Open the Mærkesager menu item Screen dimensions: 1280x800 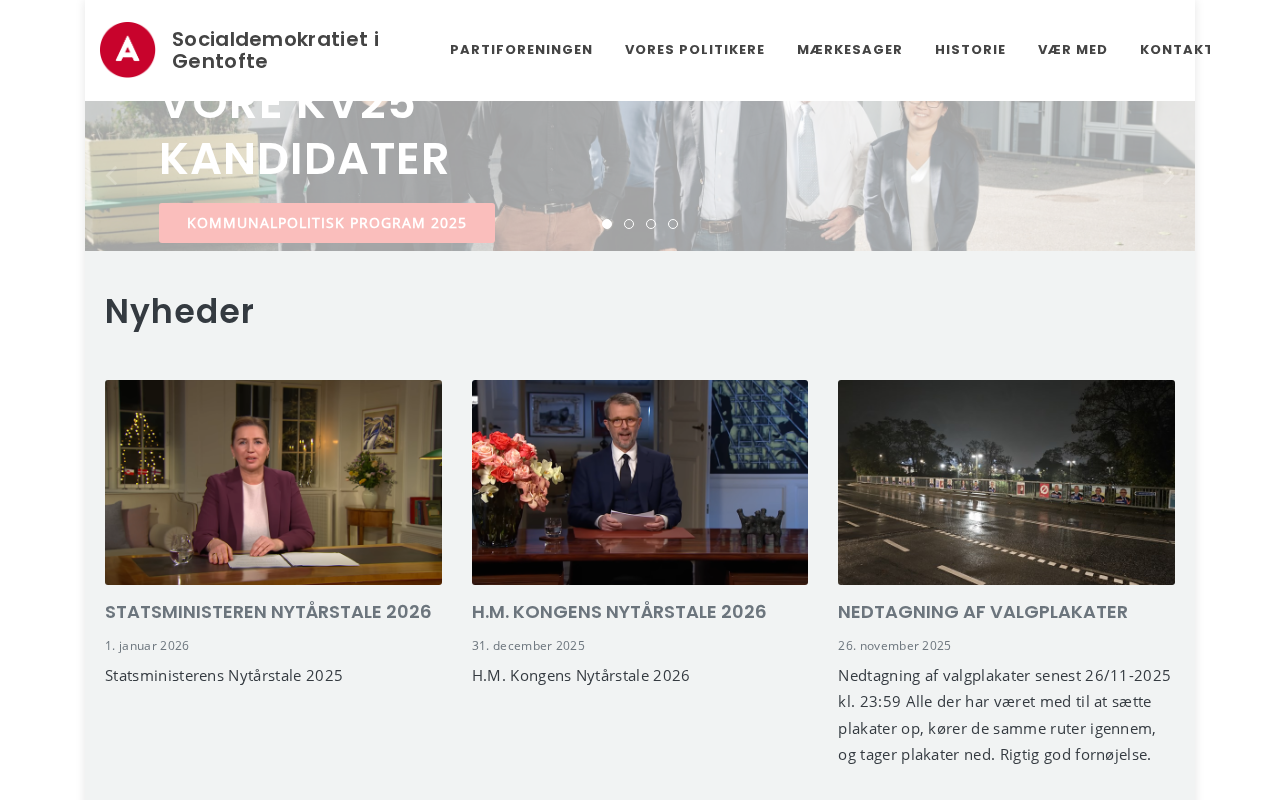850,50
